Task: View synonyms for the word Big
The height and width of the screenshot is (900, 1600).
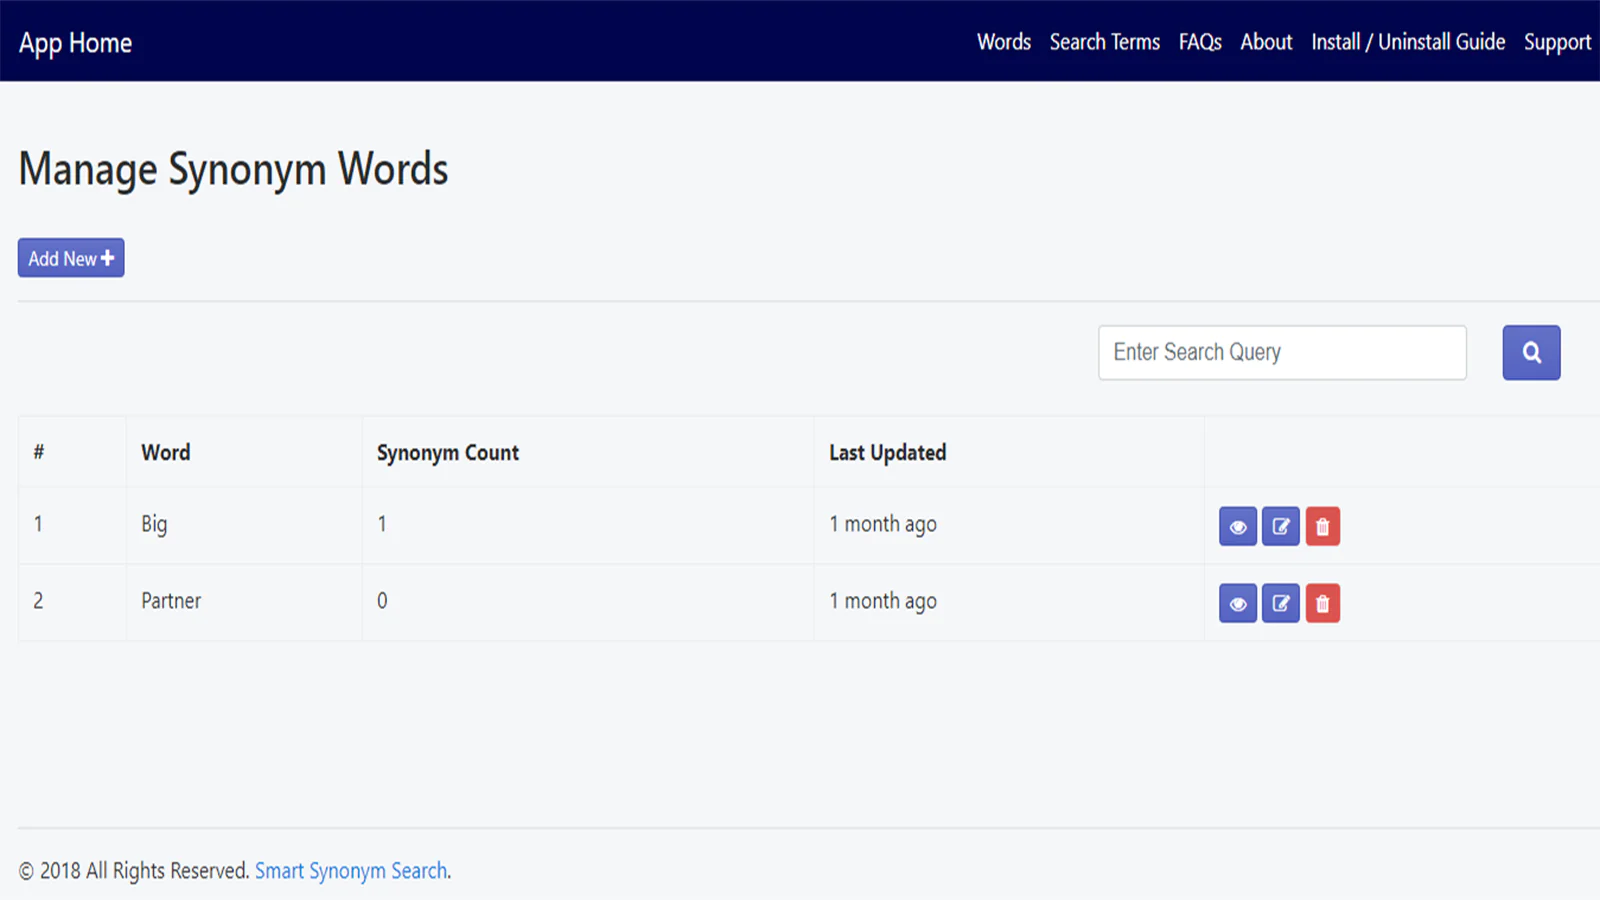Action: (1237, 527)
